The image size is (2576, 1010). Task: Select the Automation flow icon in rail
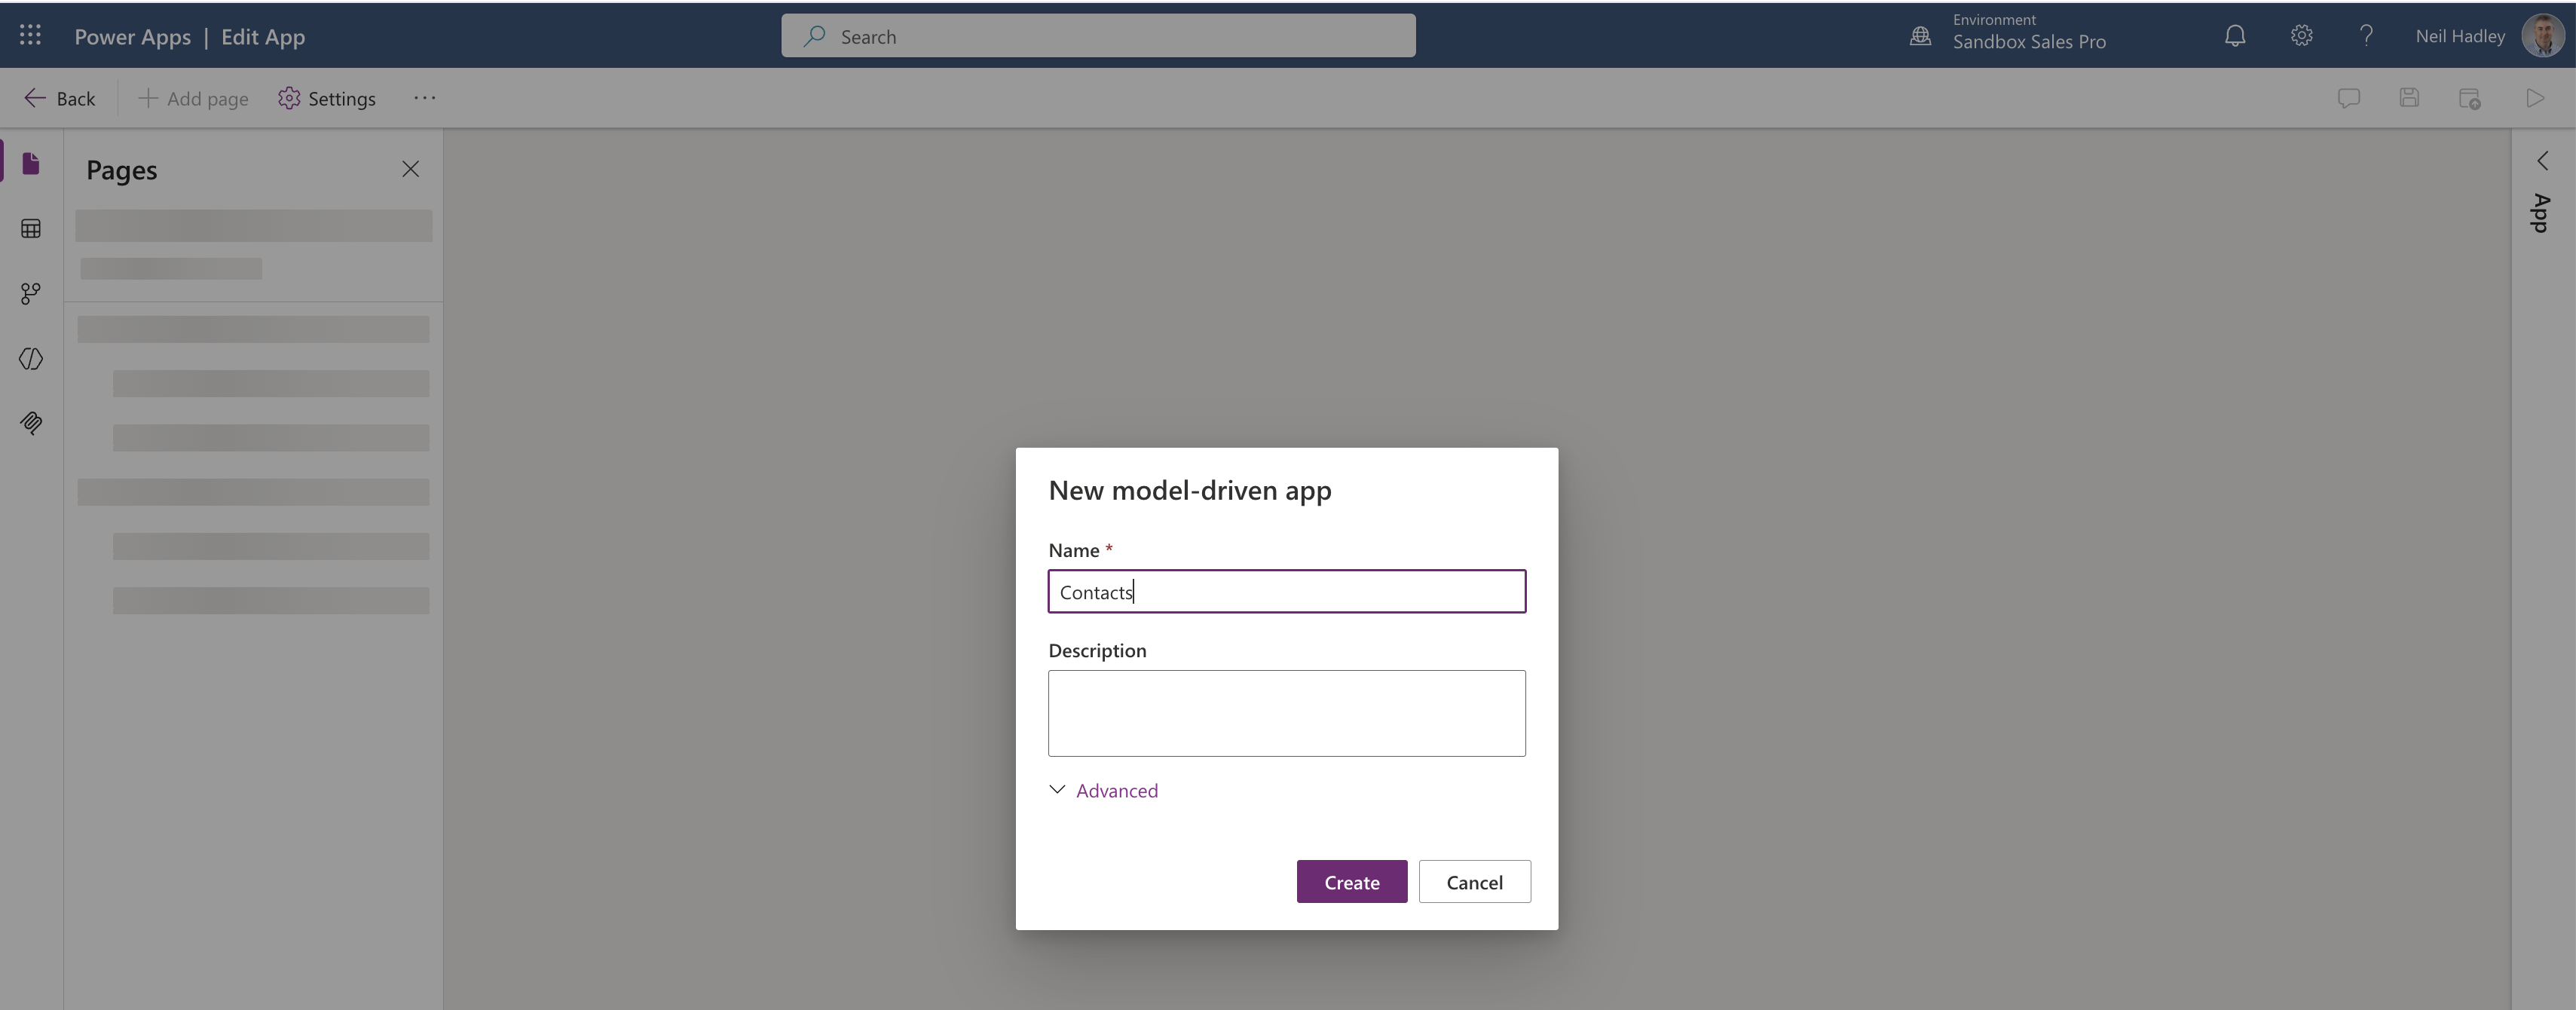point(31,294)
